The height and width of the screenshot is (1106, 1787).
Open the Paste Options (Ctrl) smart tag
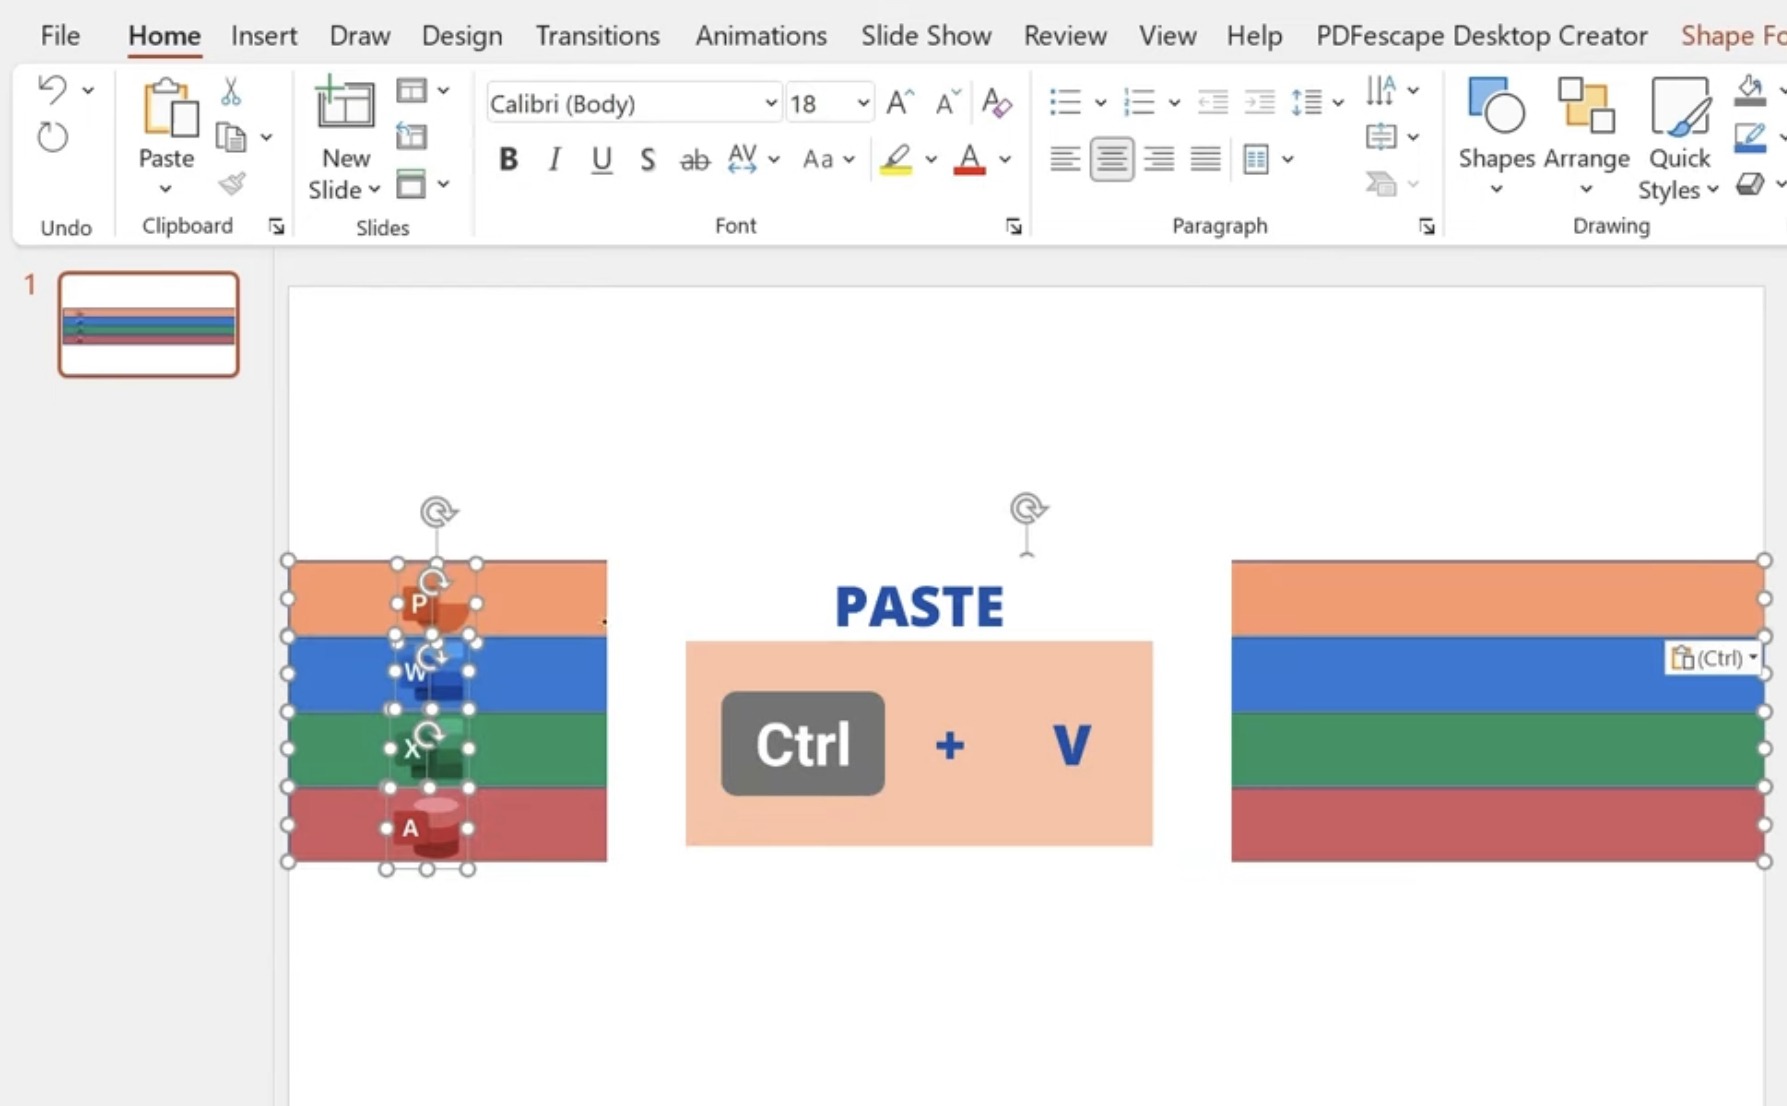point(1714,657)
